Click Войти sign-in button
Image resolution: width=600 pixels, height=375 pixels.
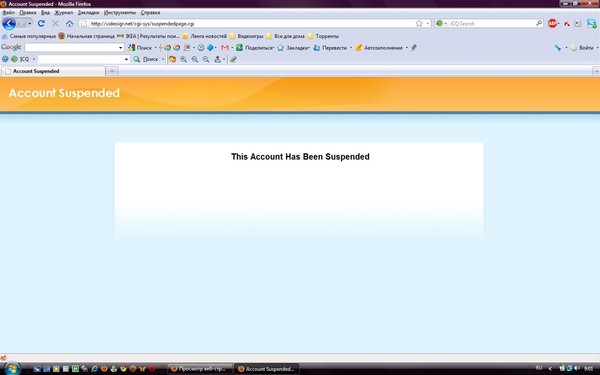tap(582, 48)
